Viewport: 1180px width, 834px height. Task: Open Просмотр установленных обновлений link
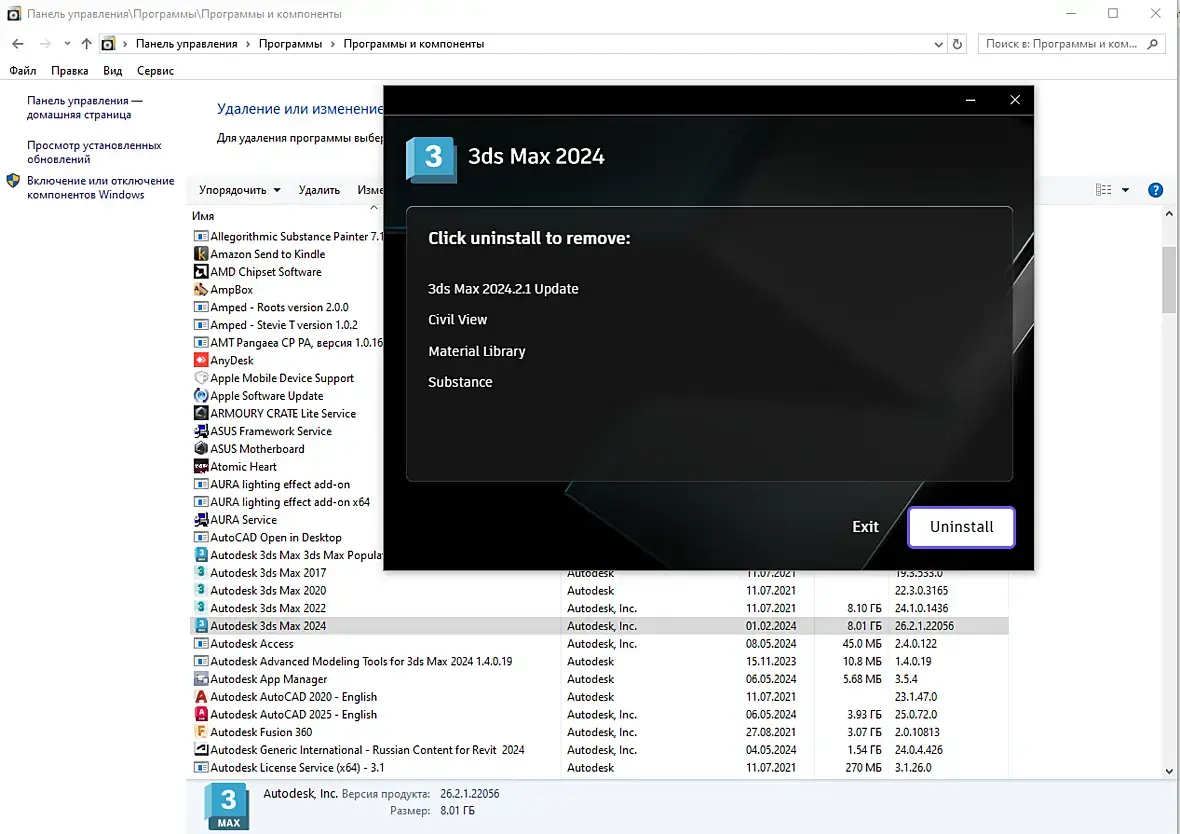coord(94,152)
